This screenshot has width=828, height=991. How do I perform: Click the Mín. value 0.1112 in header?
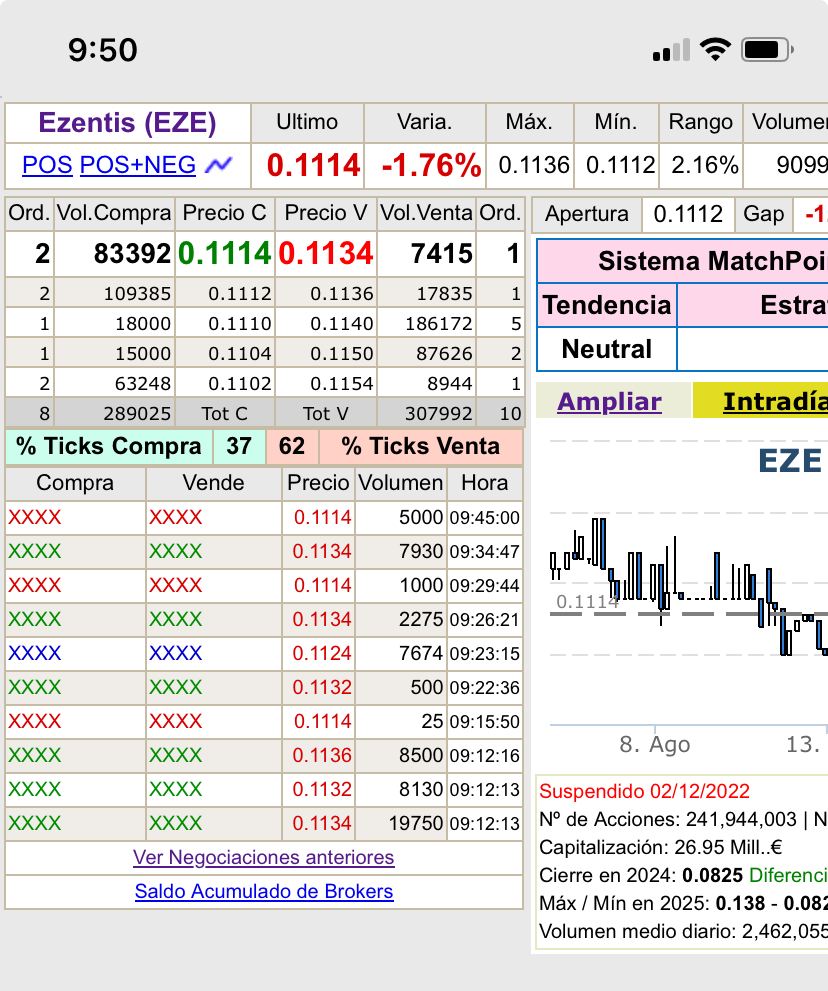click(621, 166)
